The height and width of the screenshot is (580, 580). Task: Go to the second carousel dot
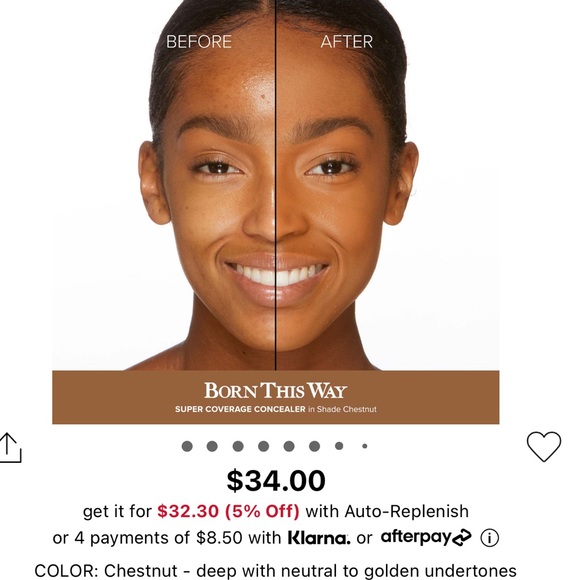coord(212,446)
